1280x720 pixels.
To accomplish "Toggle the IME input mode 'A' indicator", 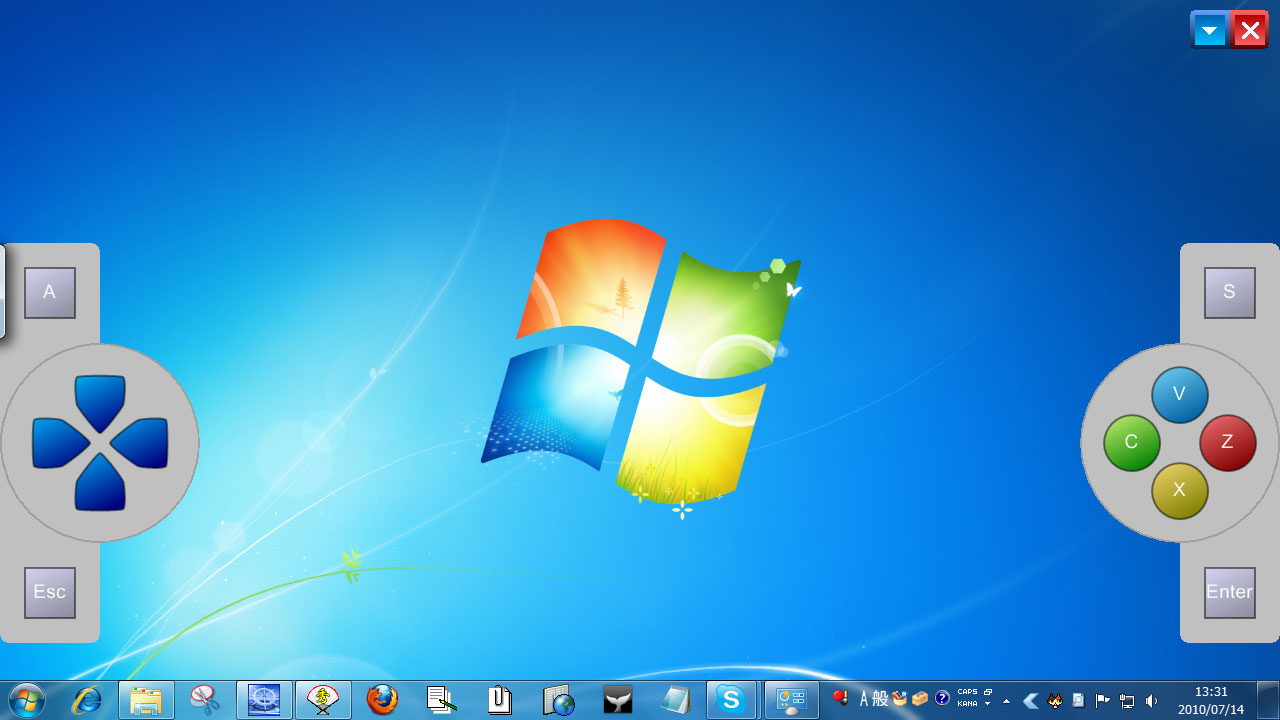I will click(864, 699).
